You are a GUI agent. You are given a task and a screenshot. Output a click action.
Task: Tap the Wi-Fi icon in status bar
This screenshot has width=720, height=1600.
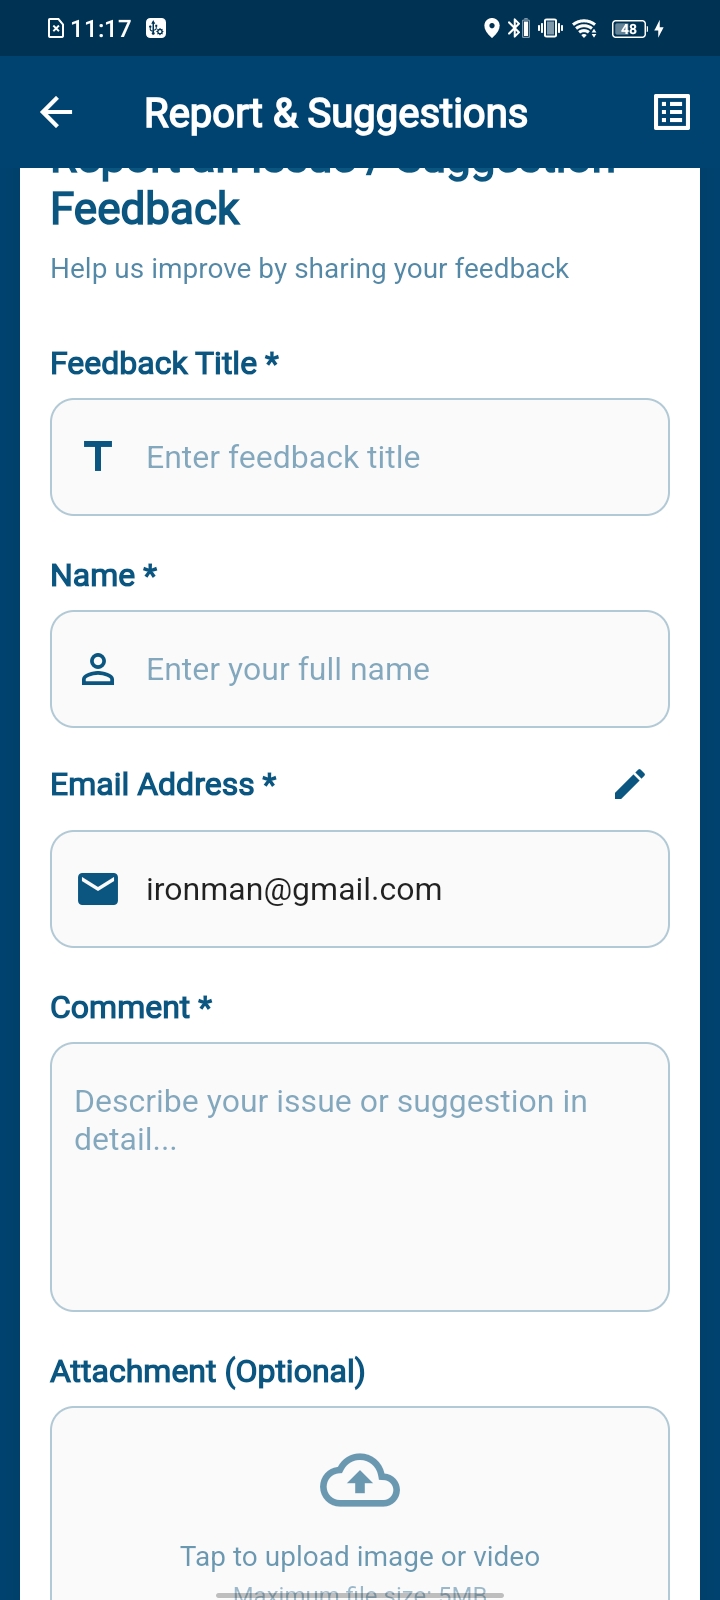coord(585,28)
